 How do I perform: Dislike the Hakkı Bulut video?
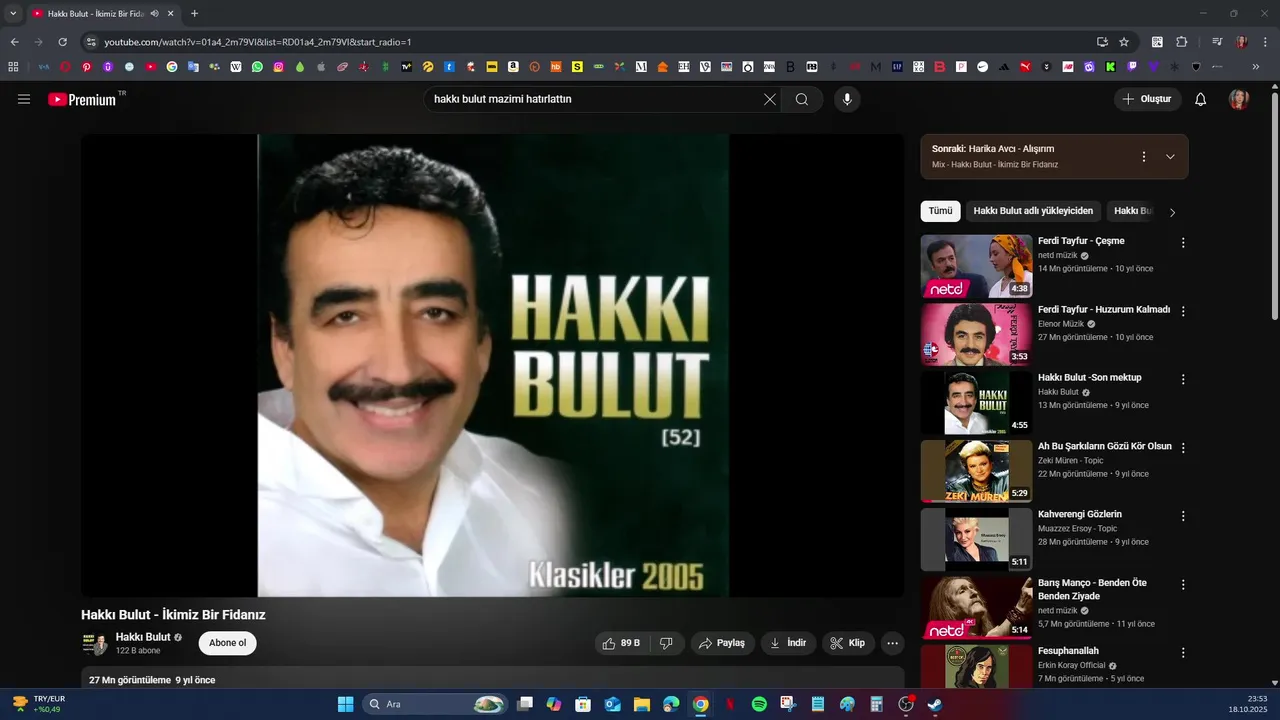tap(667, 643)
